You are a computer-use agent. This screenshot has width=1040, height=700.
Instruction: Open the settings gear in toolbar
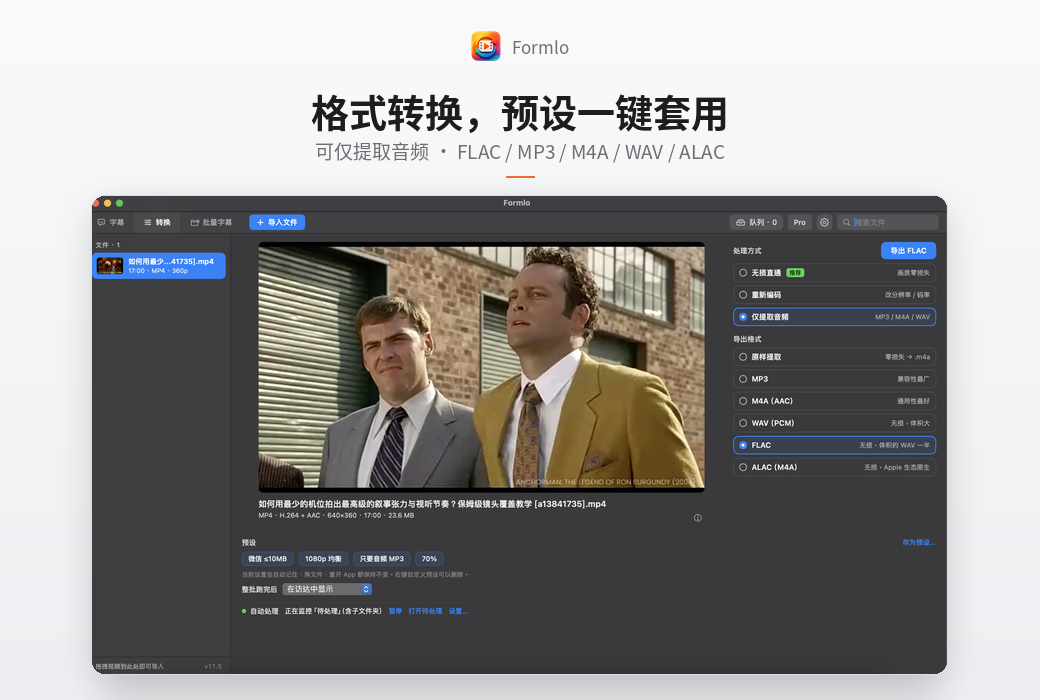(x=824, y=222)
